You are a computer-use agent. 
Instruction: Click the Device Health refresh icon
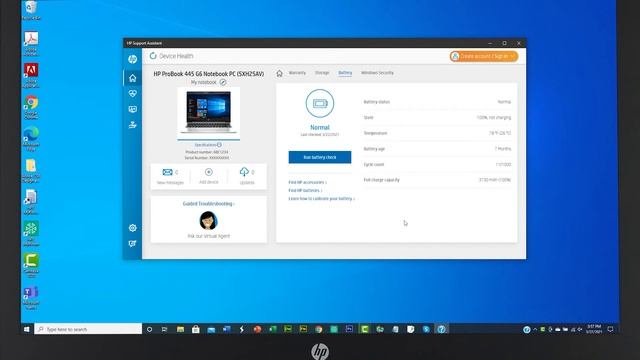click(x=153, y=56)
